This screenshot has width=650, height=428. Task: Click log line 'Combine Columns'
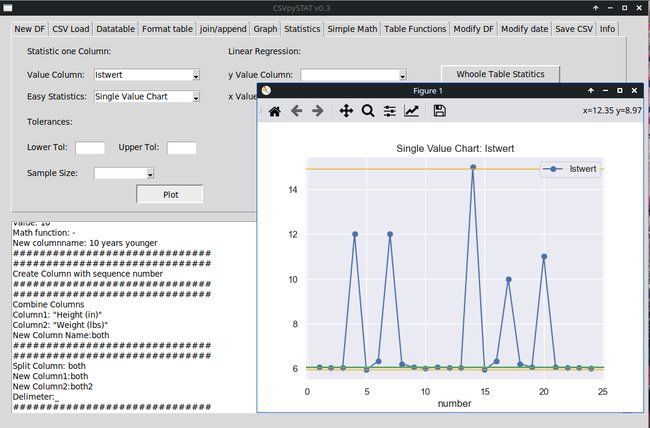[x=48, y=304]
